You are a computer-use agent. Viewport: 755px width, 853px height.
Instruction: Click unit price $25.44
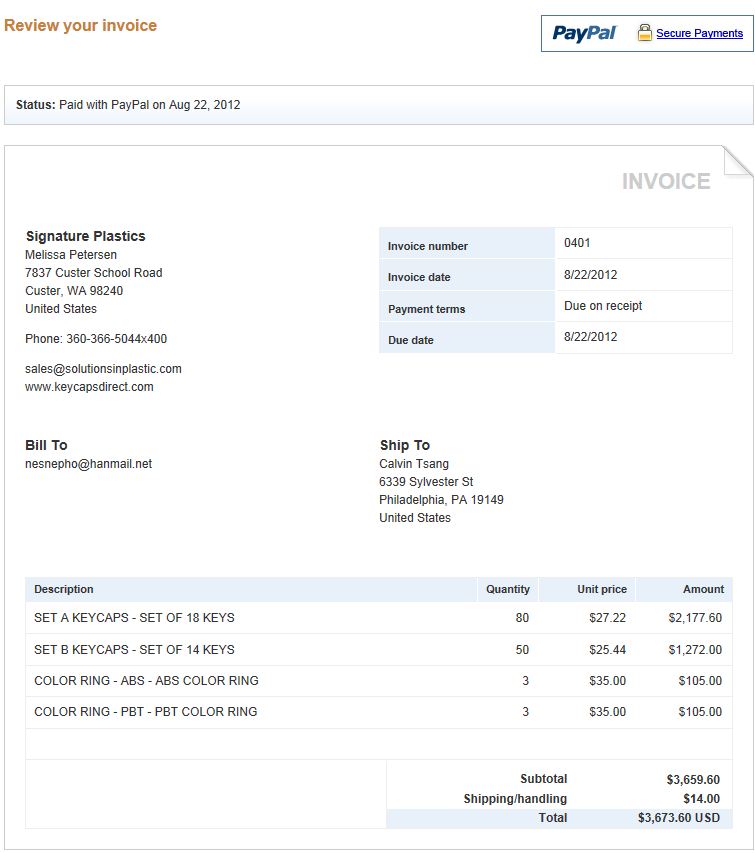click(607, 650)
